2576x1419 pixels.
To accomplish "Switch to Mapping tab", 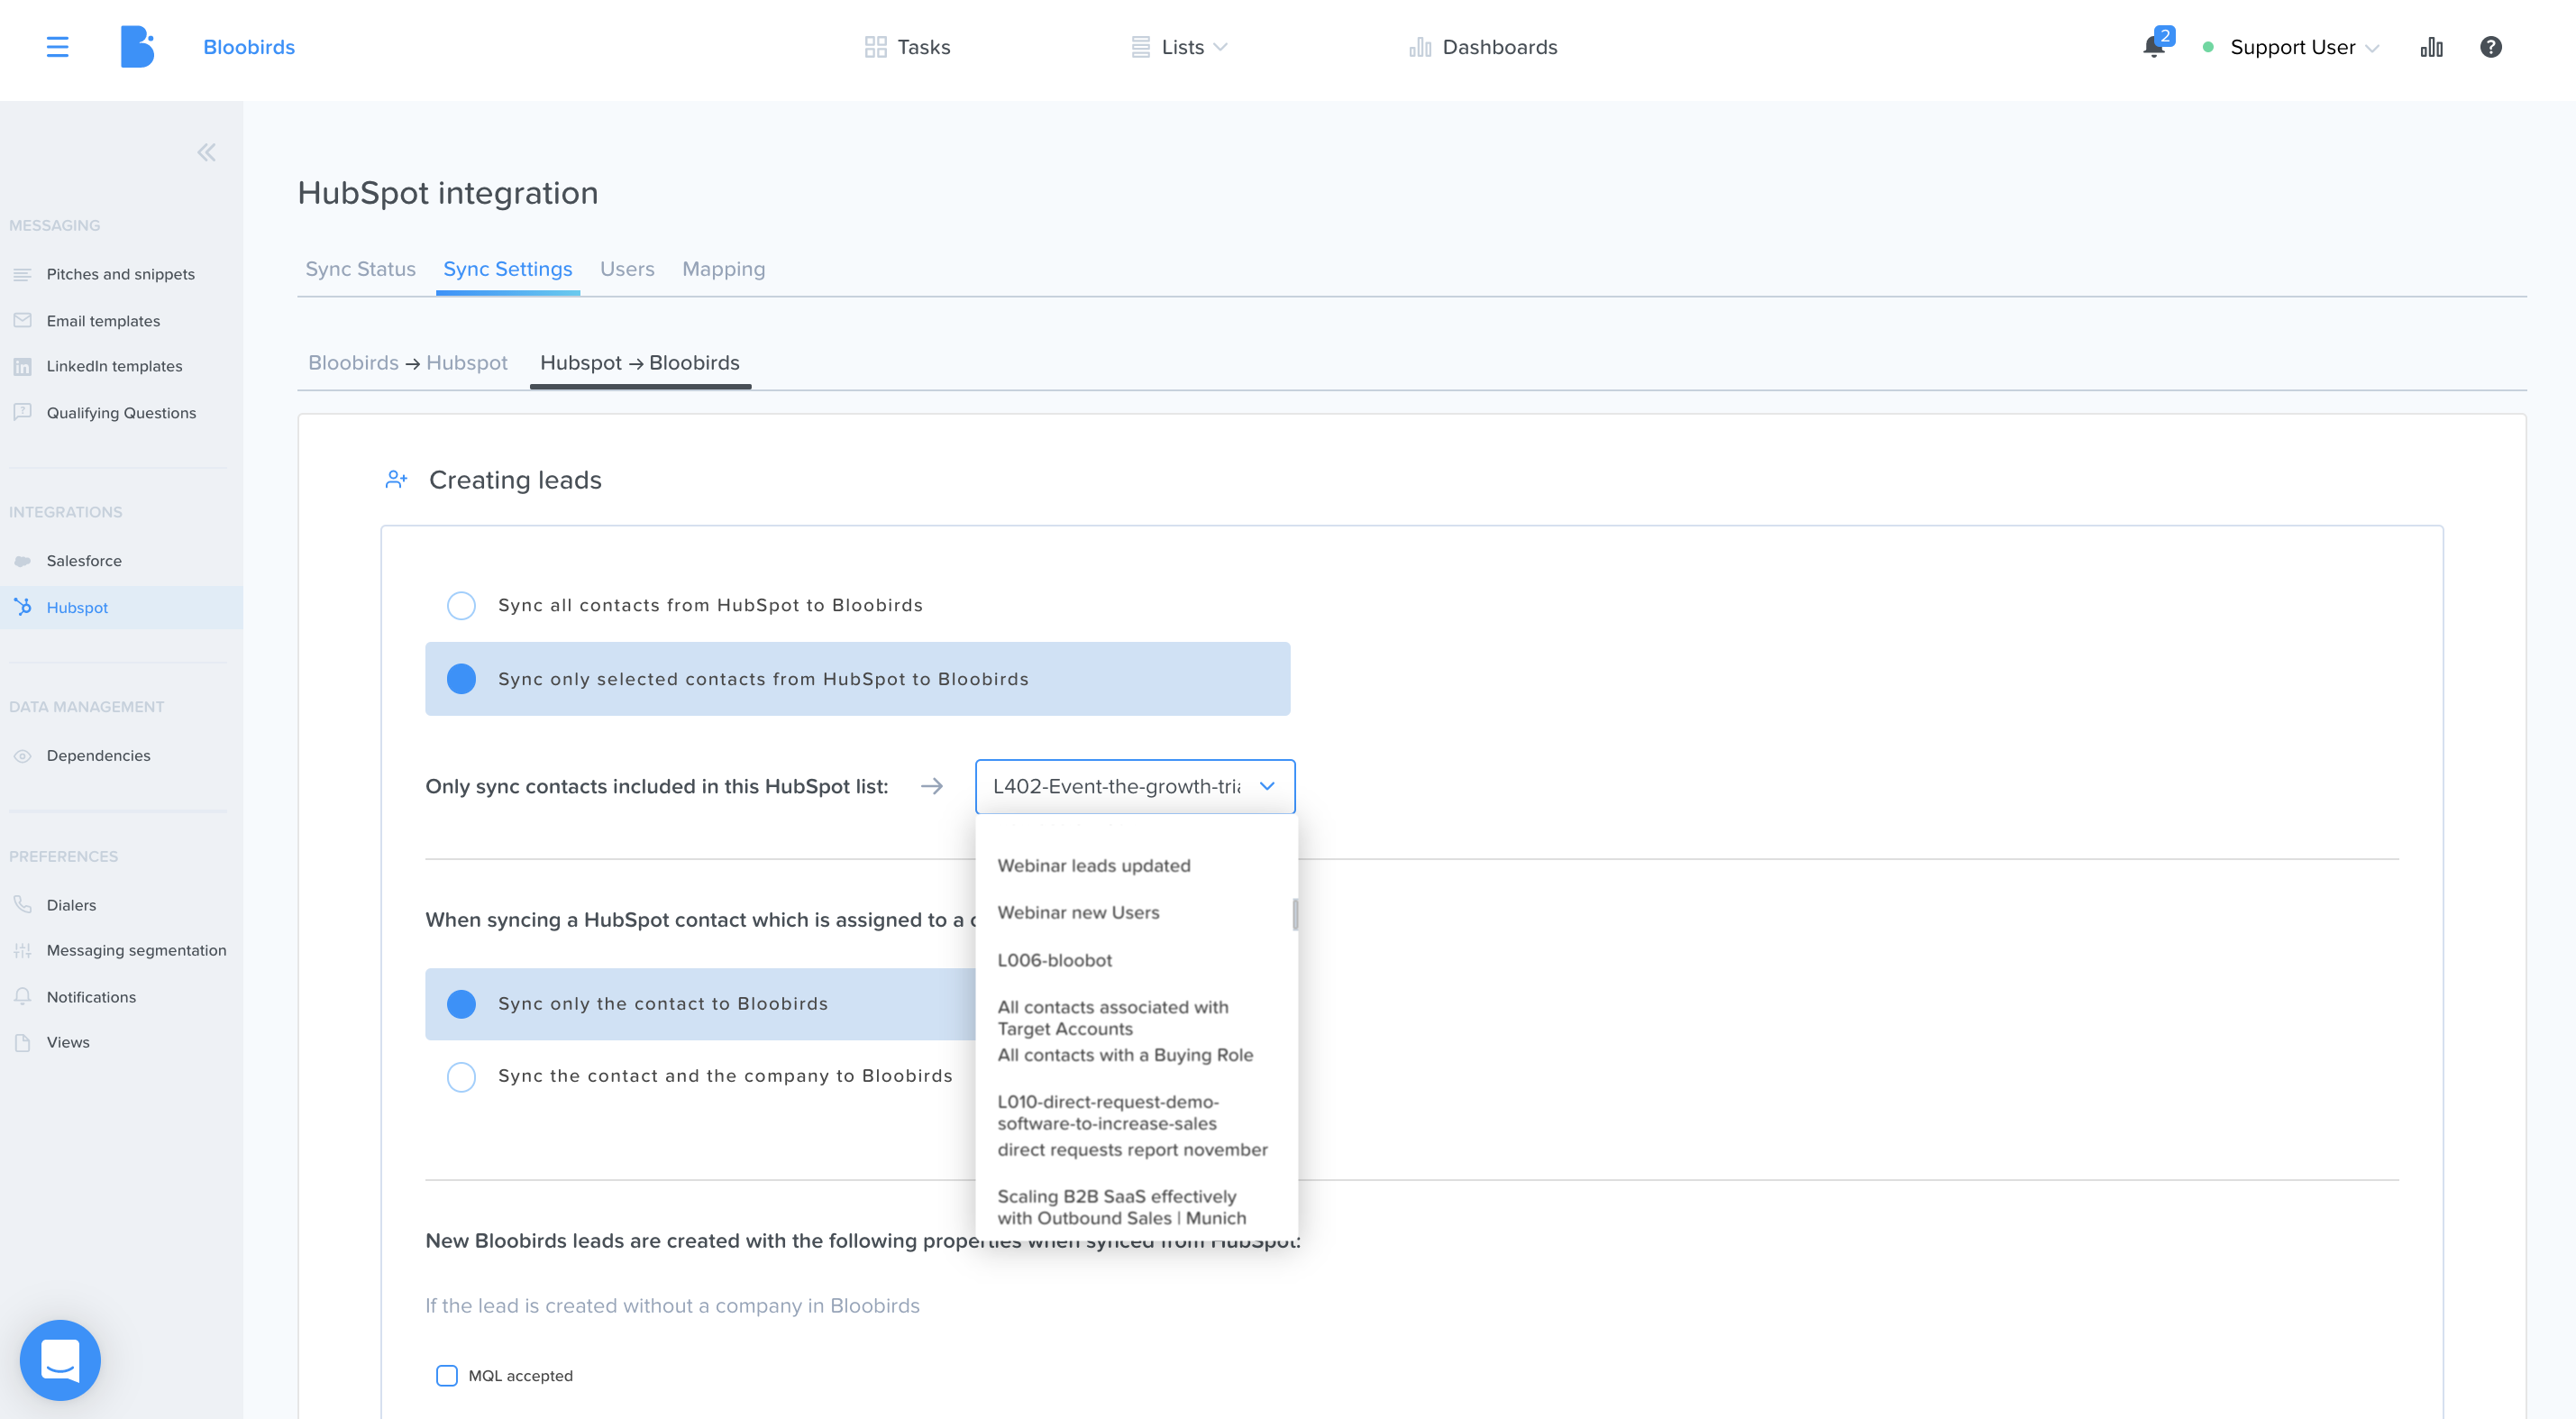I will [x=723, y=269].
